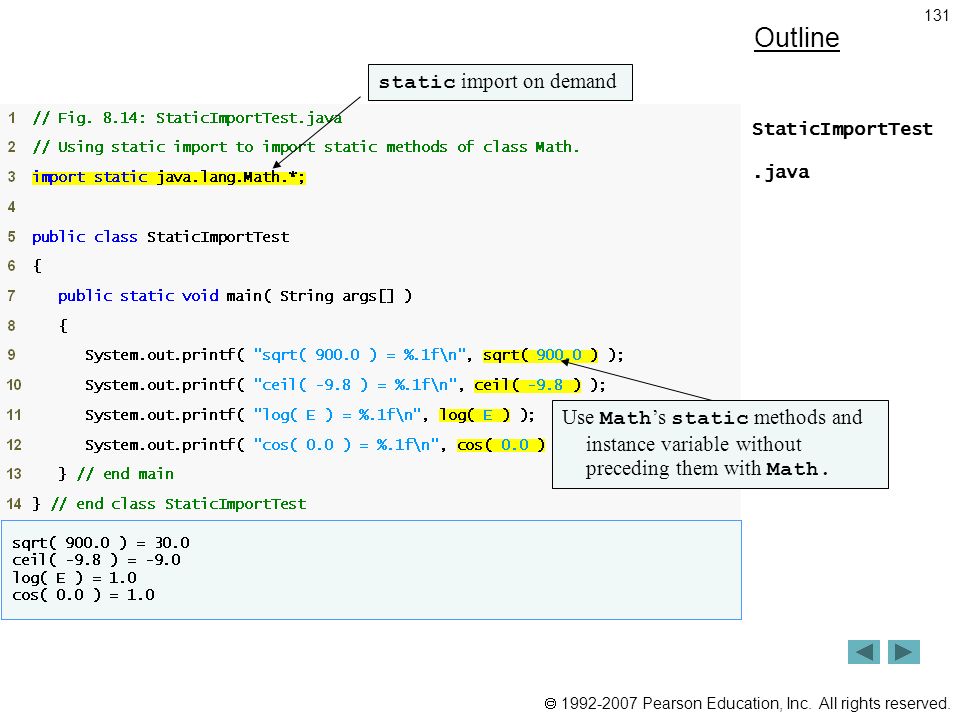
Task: Click the "public static void main( String args[] )" line
Action: (x=235, y=296)
